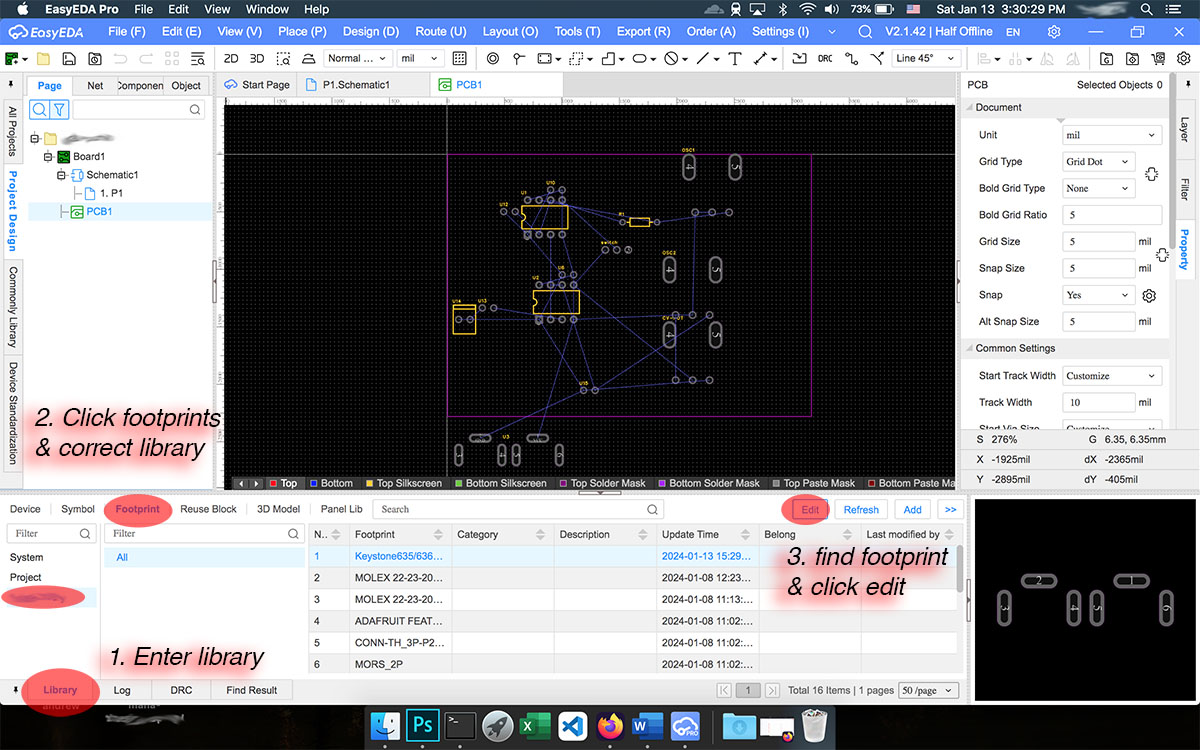
Task: Open project folder icon in toolbar
Action: pyautogui.click(x=43, y=58)
